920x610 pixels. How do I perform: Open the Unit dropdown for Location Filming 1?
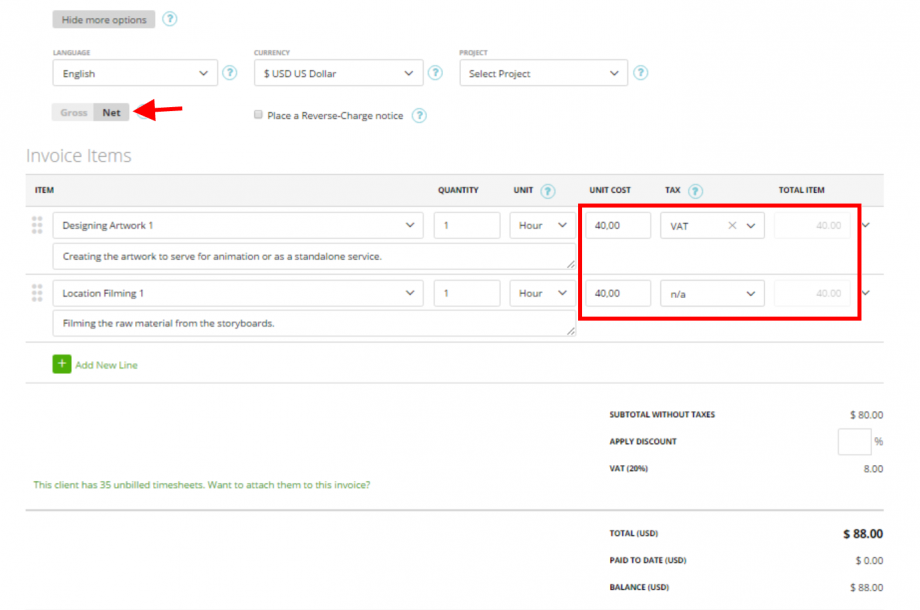[x=542, y=293]
